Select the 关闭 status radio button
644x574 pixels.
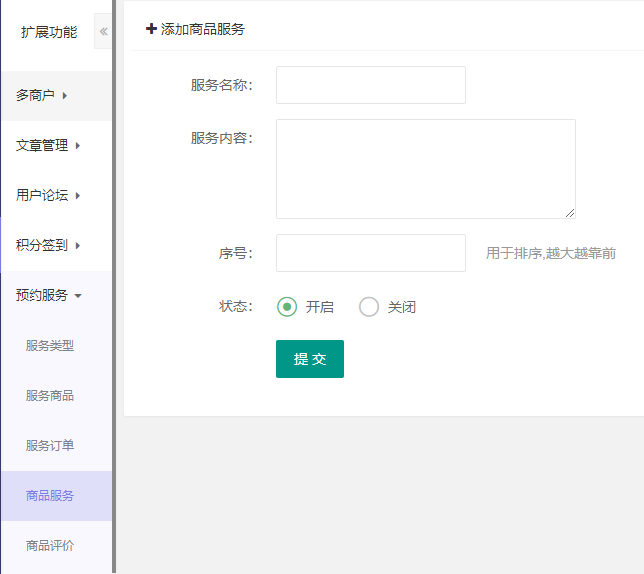369,307
